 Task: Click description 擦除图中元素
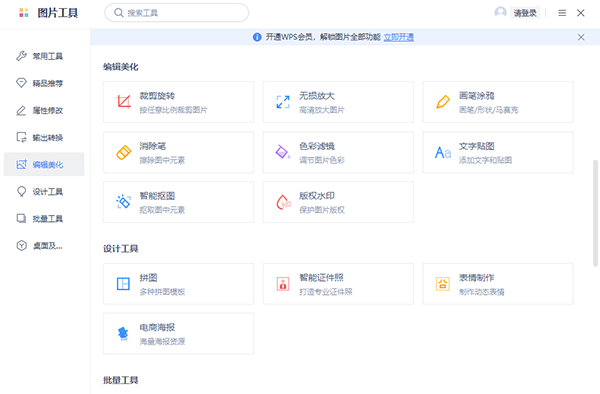click(162, 160)
